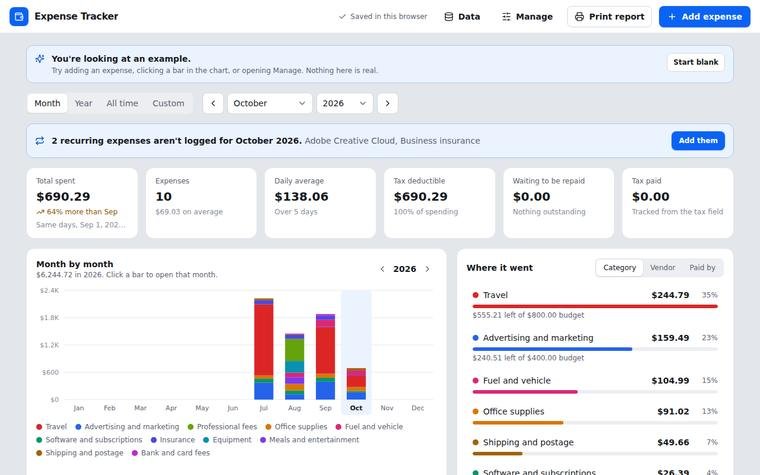760x475 pixels.
Task: Toggle Advertising and marketing legend entry
Action: pyautogui.click(x=127, y=427)
